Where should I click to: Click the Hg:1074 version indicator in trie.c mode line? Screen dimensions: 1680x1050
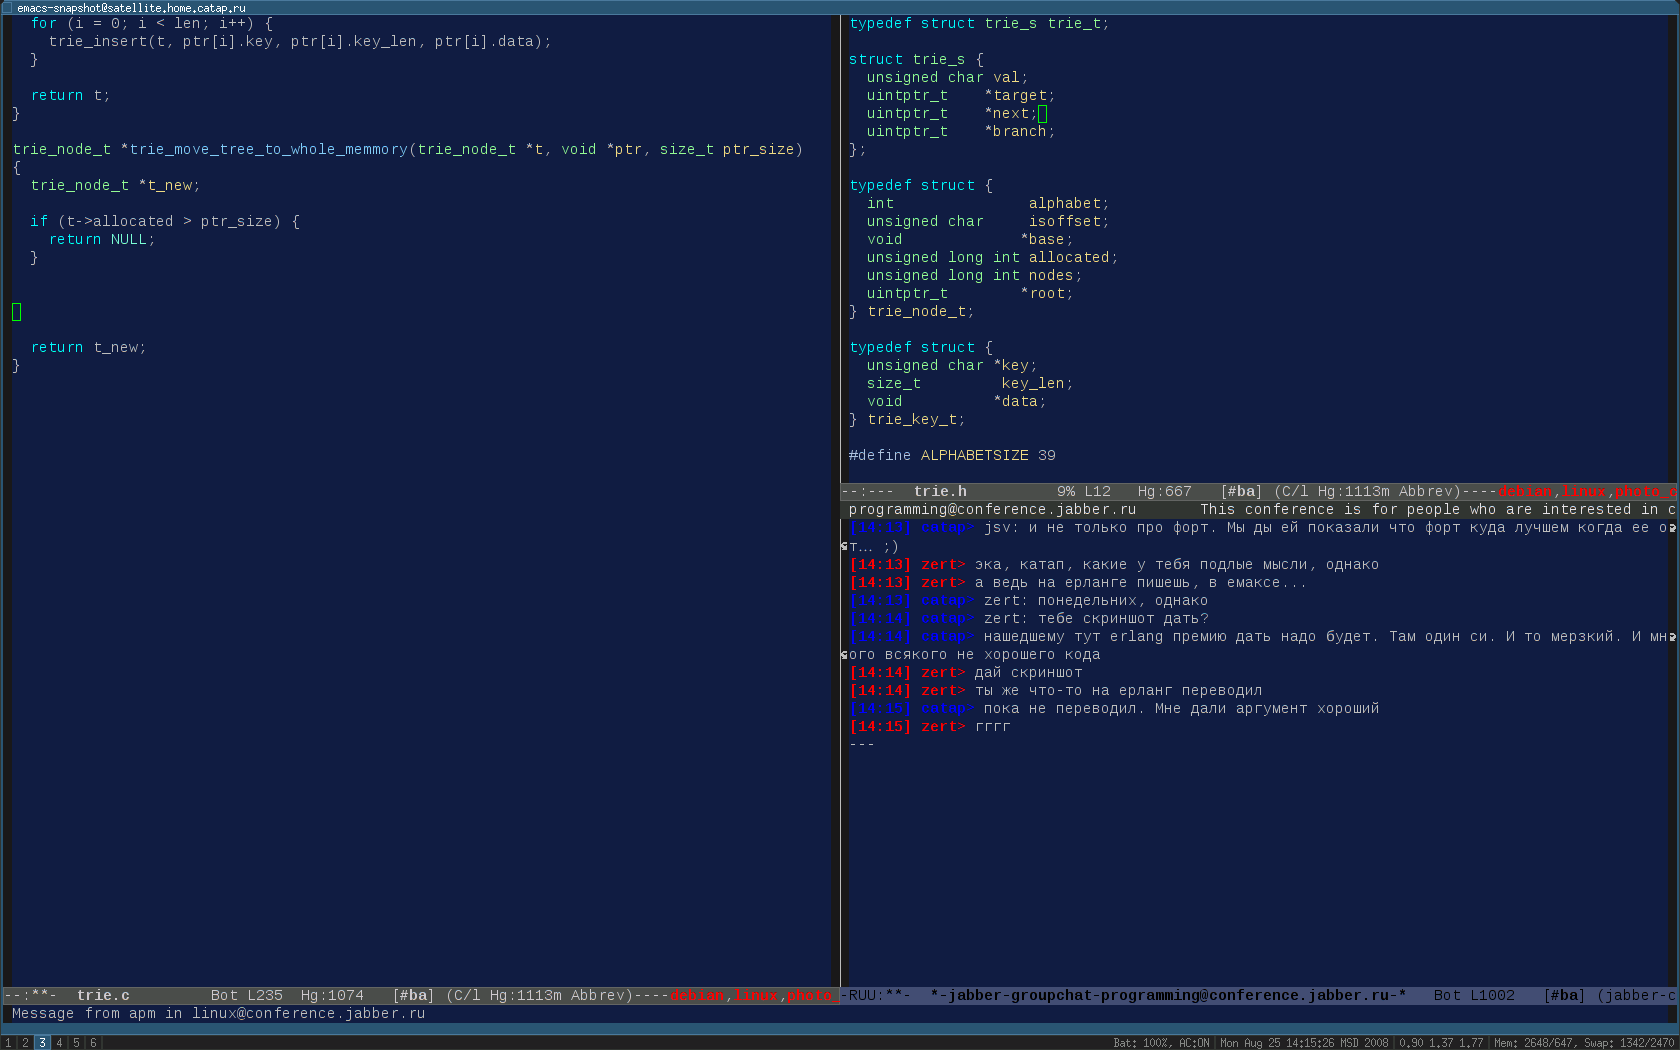point(332,995)
